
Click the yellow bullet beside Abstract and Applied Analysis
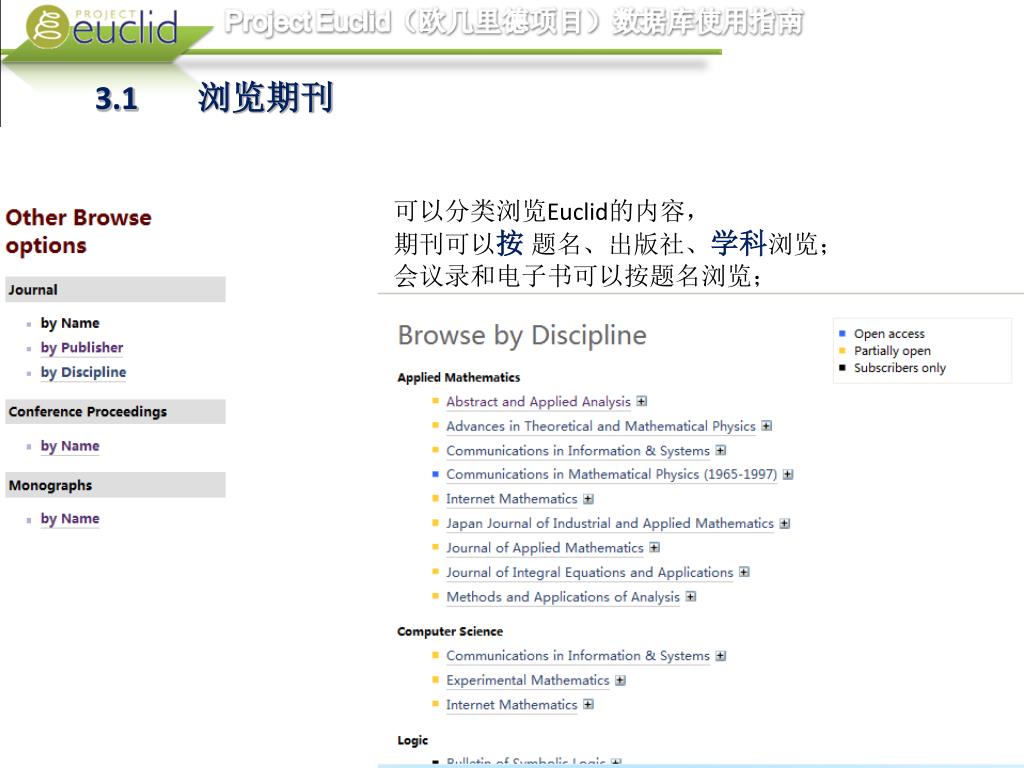[x=436, y=400]
